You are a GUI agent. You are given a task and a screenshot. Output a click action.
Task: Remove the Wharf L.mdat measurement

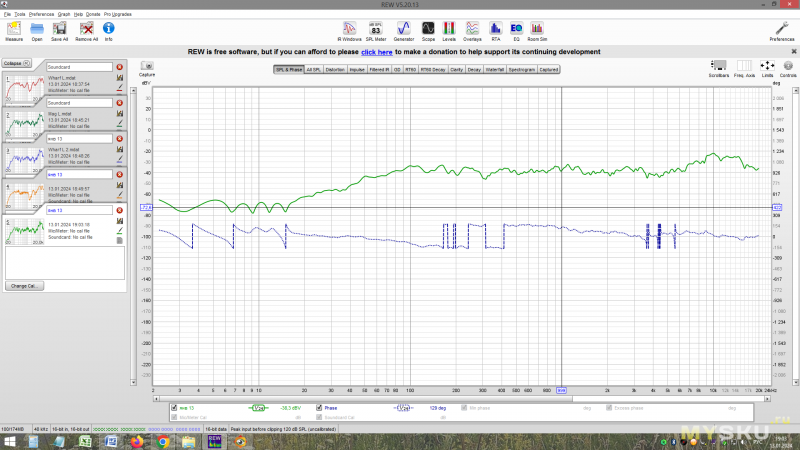(x=119, y=67)
